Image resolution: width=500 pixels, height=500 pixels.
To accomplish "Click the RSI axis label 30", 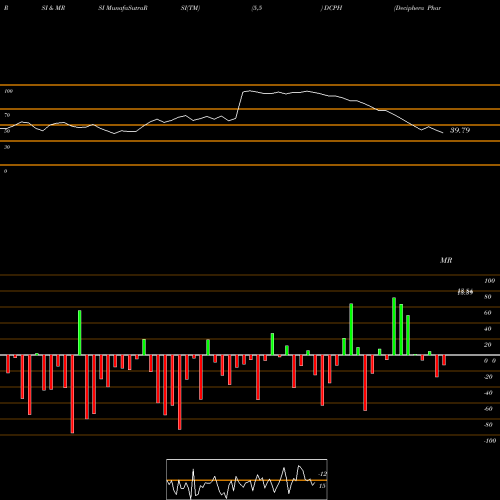I will (7, 147).
